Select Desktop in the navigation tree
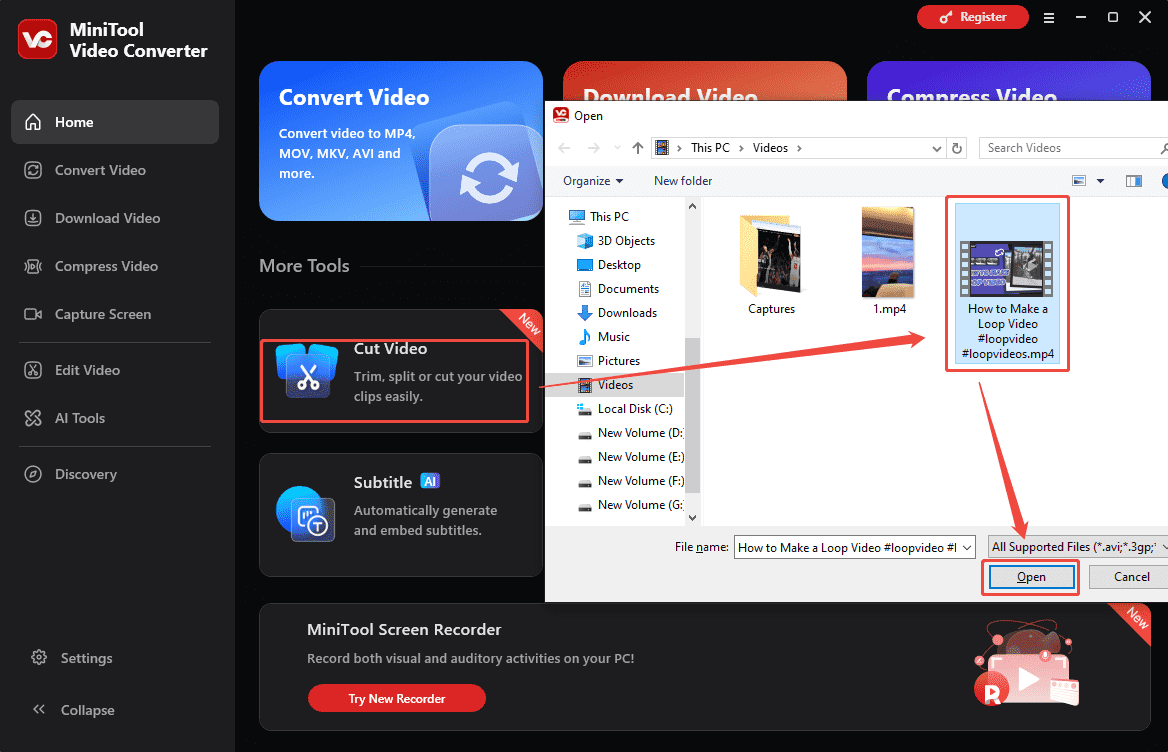Viewport: 1168px width, 752px height. click(609, 265)
